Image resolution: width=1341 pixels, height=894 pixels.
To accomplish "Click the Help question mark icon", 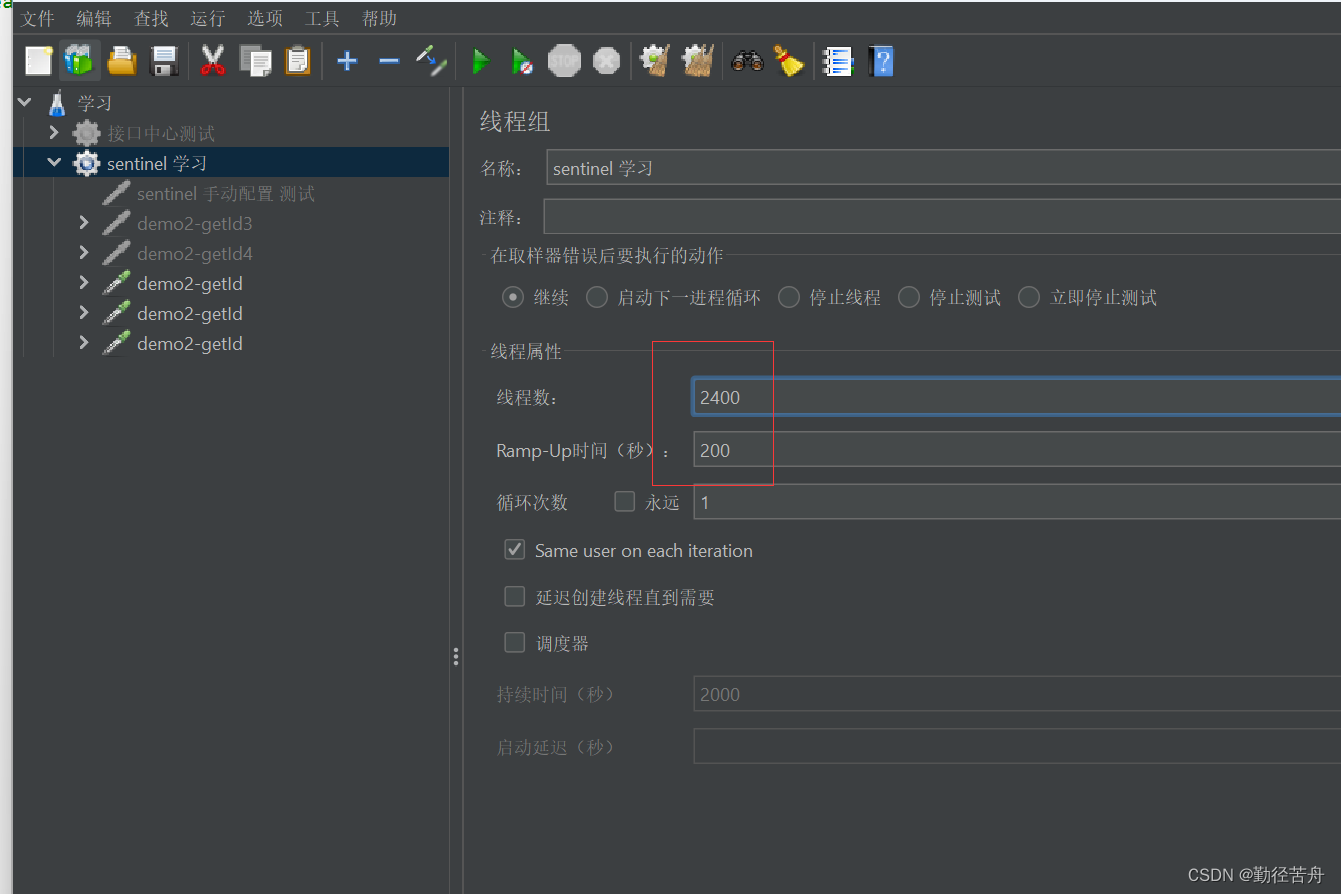I will [880, 61].
